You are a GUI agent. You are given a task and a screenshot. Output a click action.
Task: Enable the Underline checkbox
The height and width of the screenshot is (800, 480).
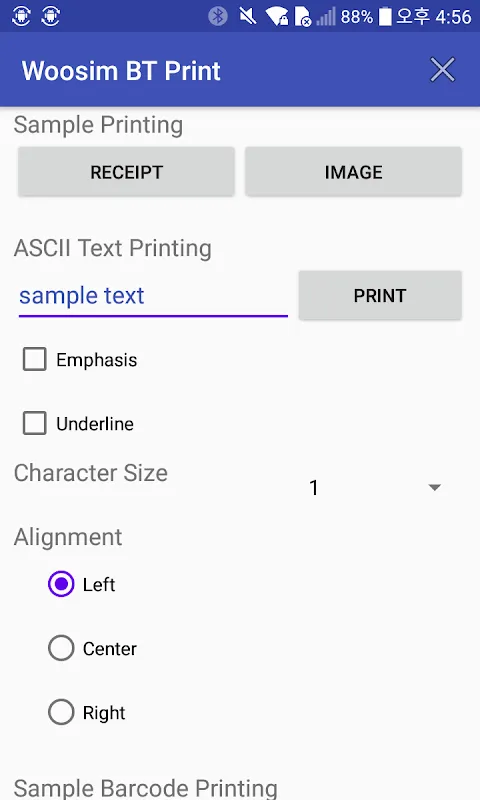pyautogui.click(x=35, y=423)
